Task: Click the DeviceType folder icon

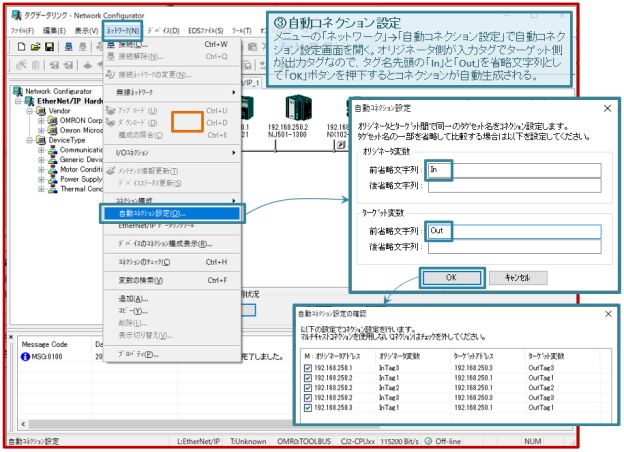Action: (41, 140)
